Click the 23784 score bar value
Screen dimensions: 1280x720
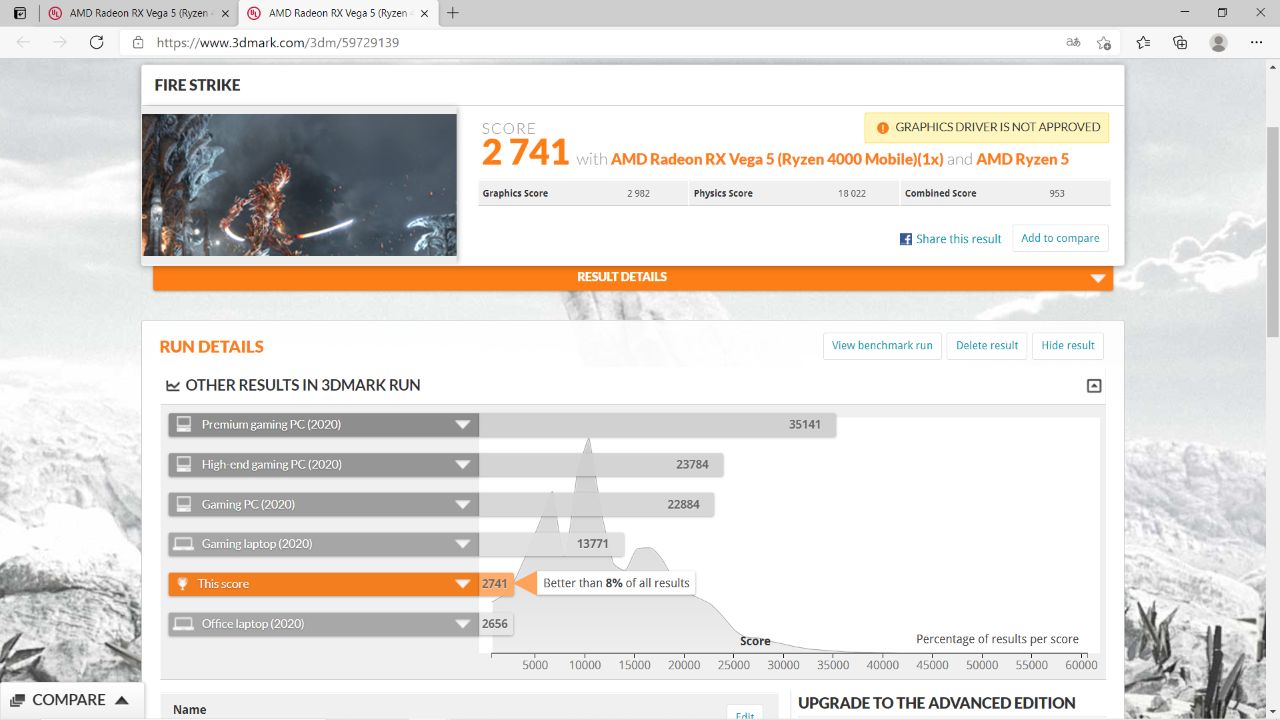(x=692, y=464)
